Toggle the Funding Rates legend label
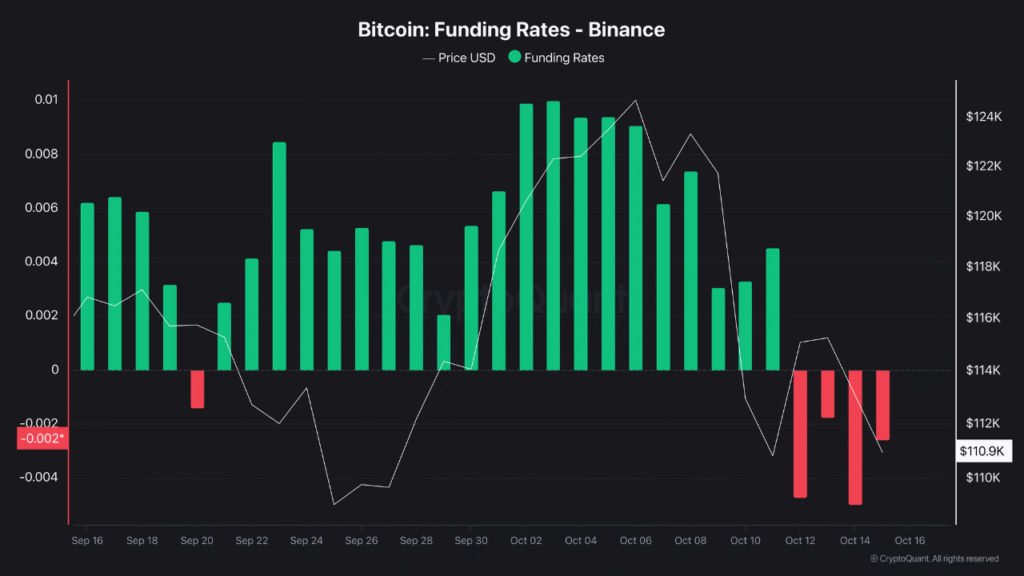This screenshot has height=576, width=1024. pos(564,58)
